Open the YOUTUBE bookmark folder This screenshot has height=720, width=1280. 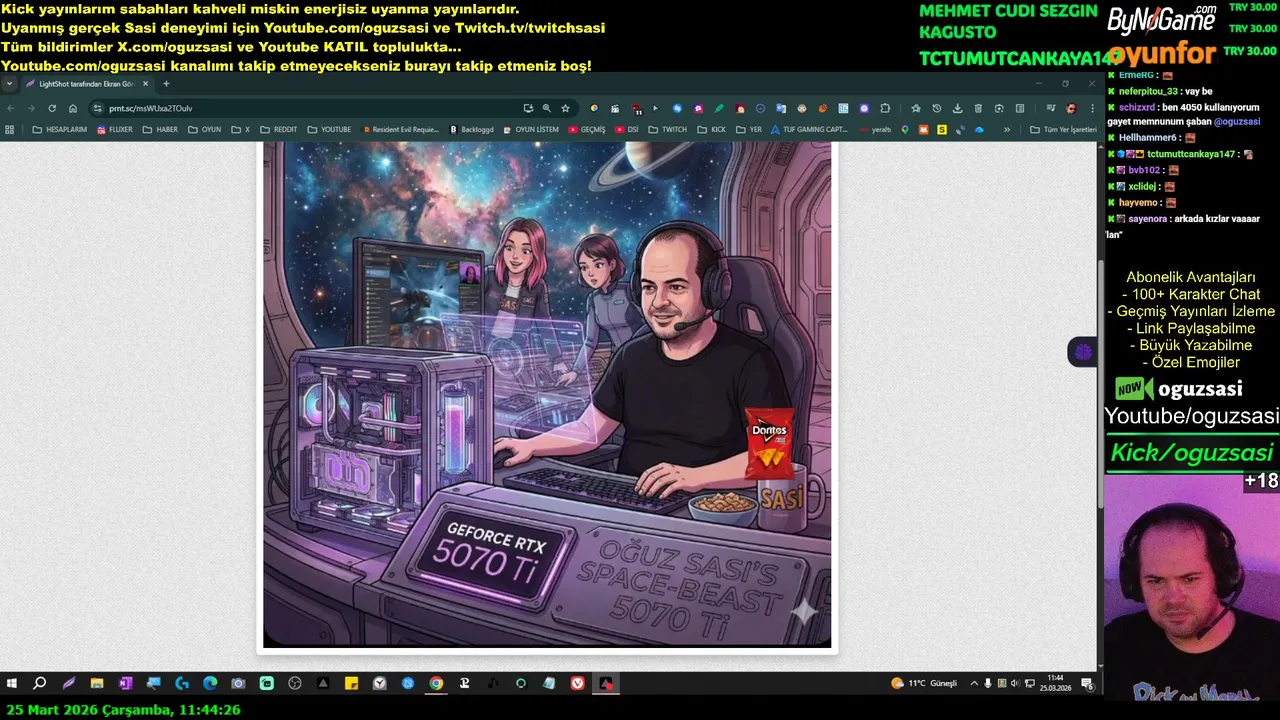click(329, 129)
